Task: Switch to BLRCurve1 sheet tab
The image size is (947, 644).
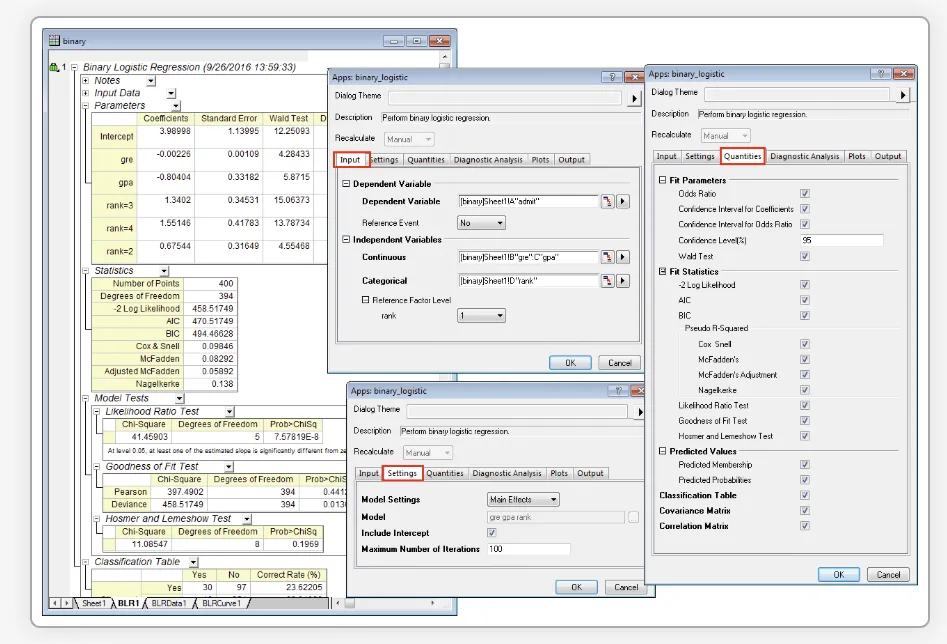Action: click(221, 603)
